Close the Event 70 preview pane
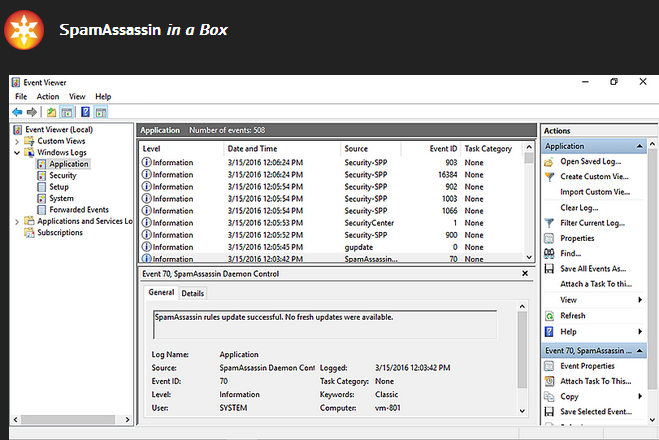 (525, 274)
